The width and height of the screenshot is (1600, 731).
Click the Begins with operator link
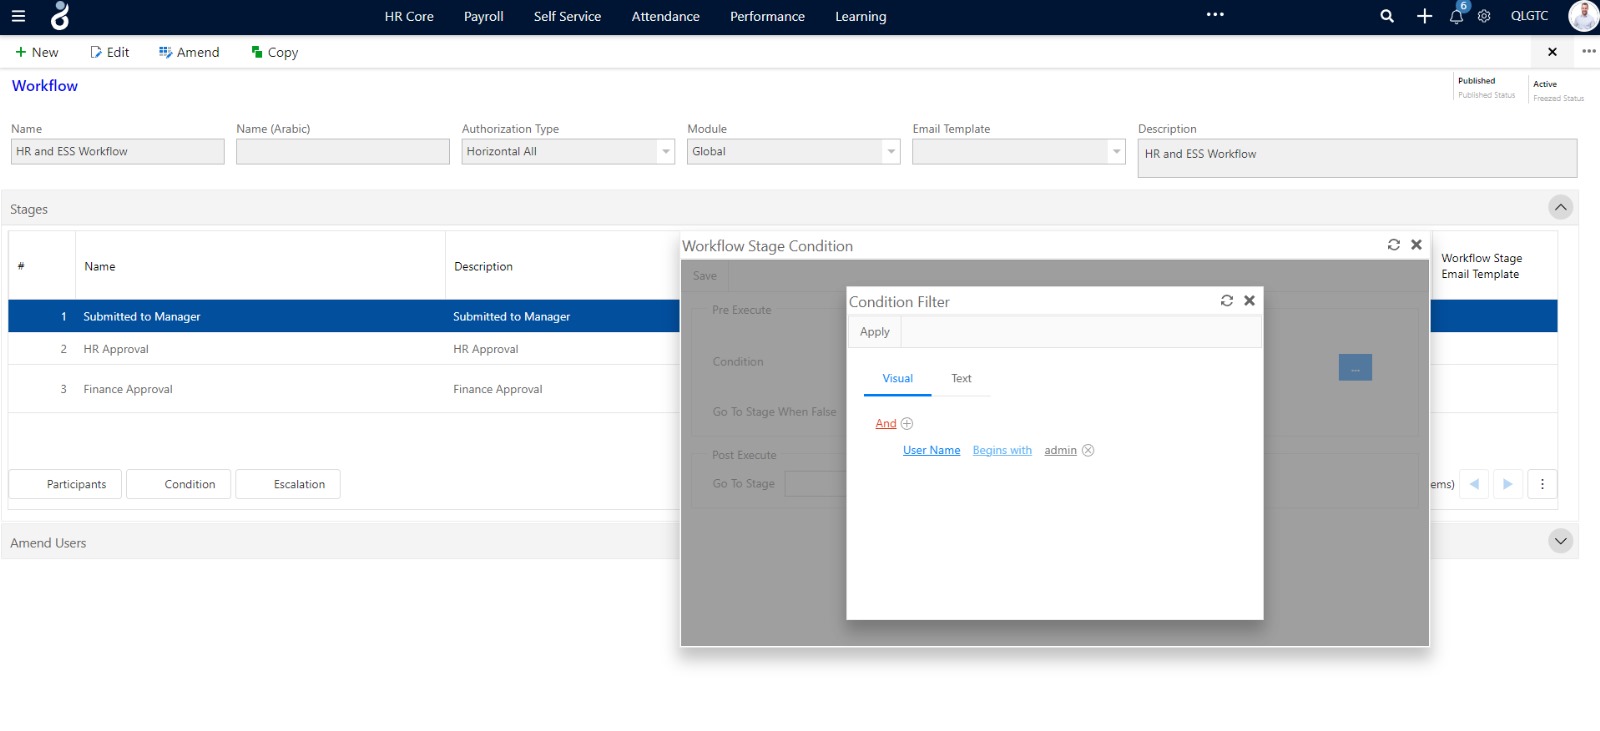pyautogui.click(x=1002, y=451)
